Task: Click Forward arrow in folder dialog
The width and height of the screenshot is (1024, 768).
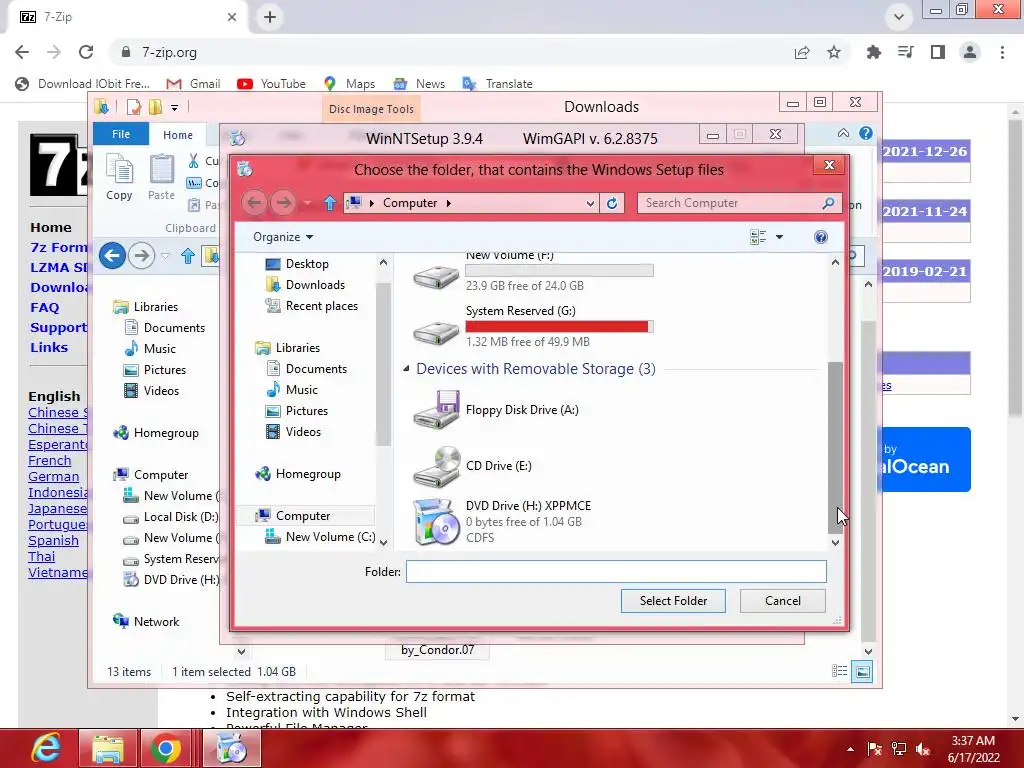Action: [x=283, y=203]
